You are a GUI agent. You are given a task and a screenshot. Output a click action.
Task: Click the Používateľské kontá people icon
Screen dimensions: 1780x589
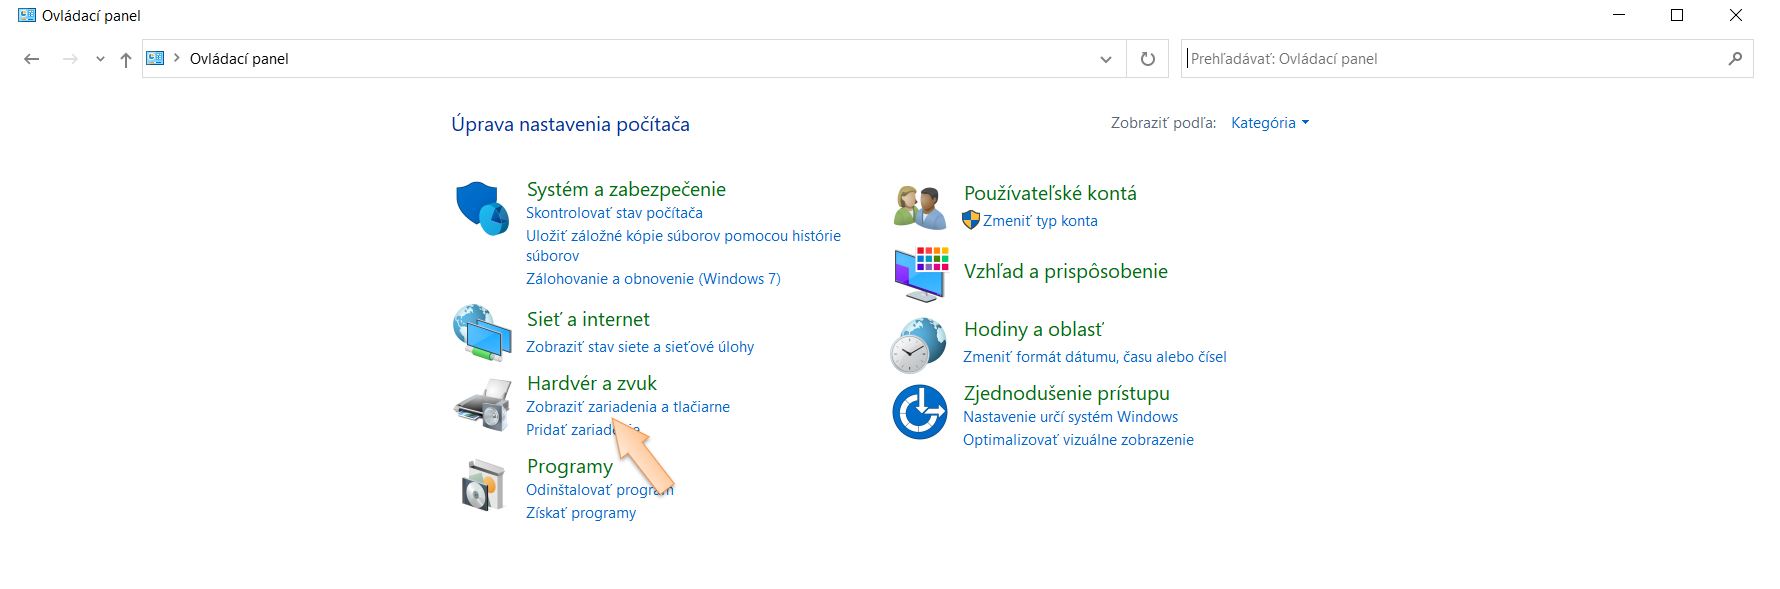coord(920,207)
